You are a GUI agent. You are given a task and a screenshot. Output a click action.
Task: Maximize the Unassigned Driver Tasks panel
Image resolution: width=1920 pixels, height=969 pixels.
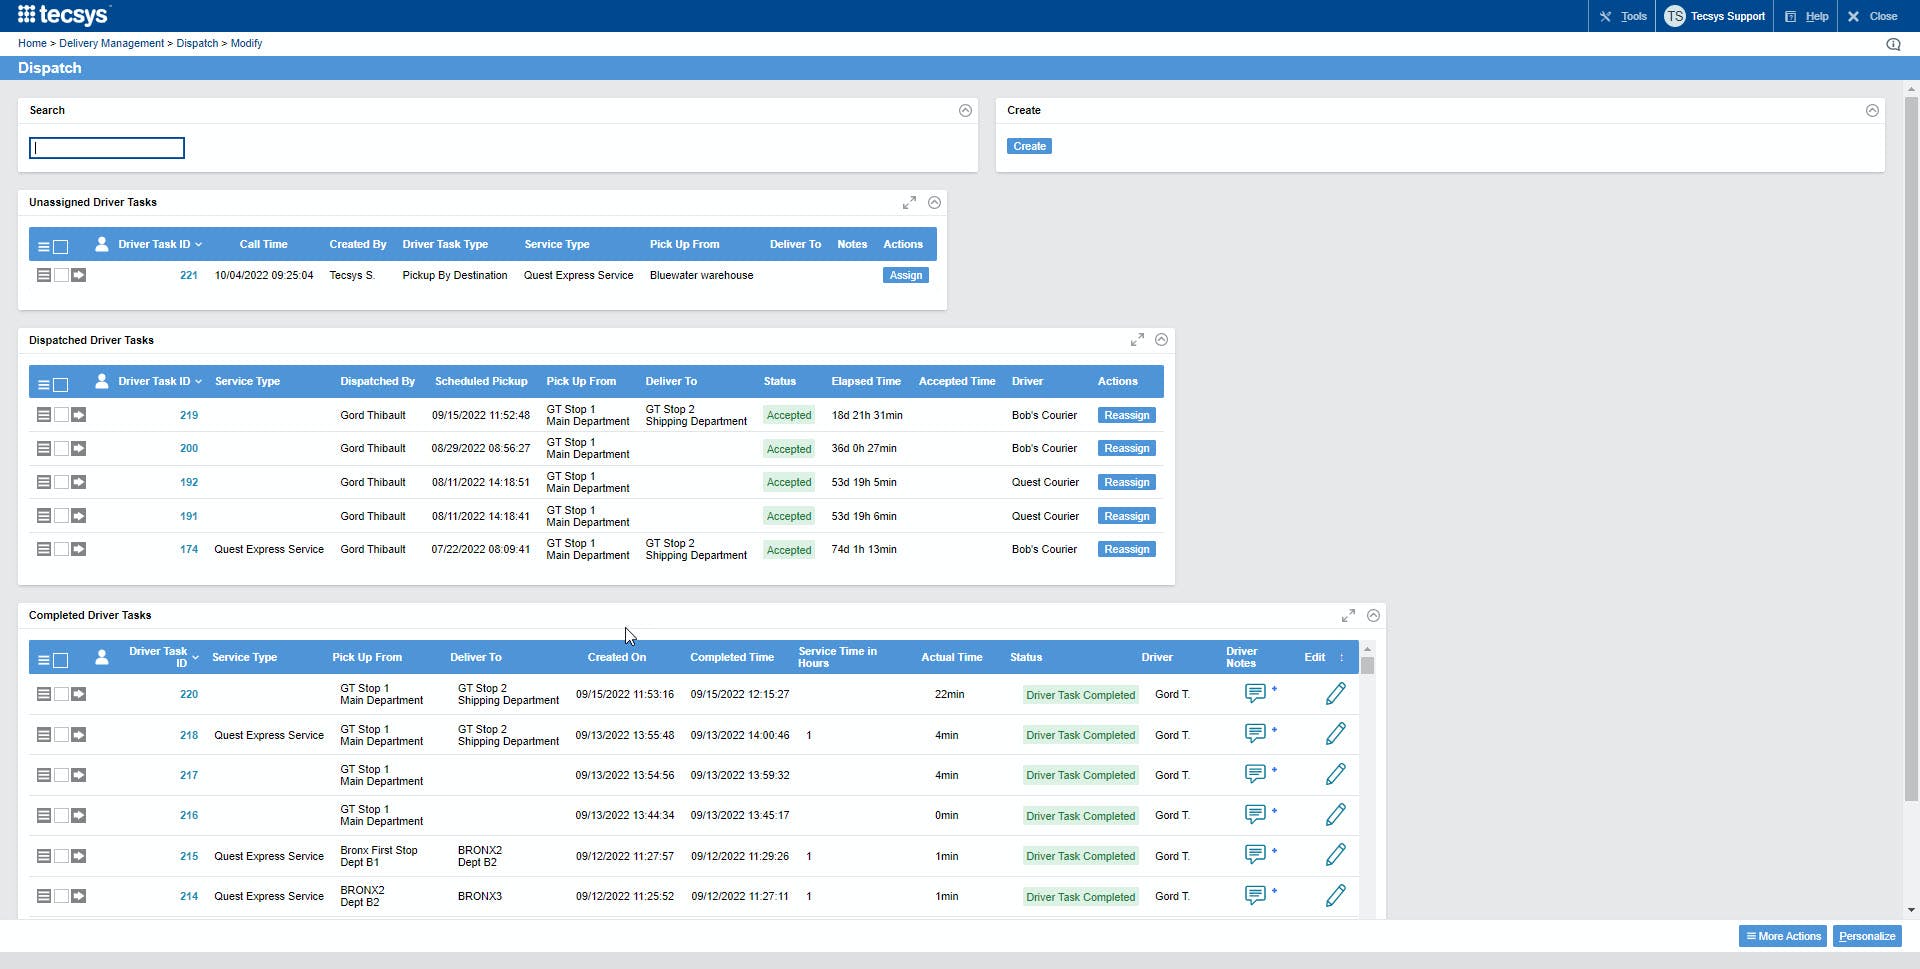[x=909, y=203]
